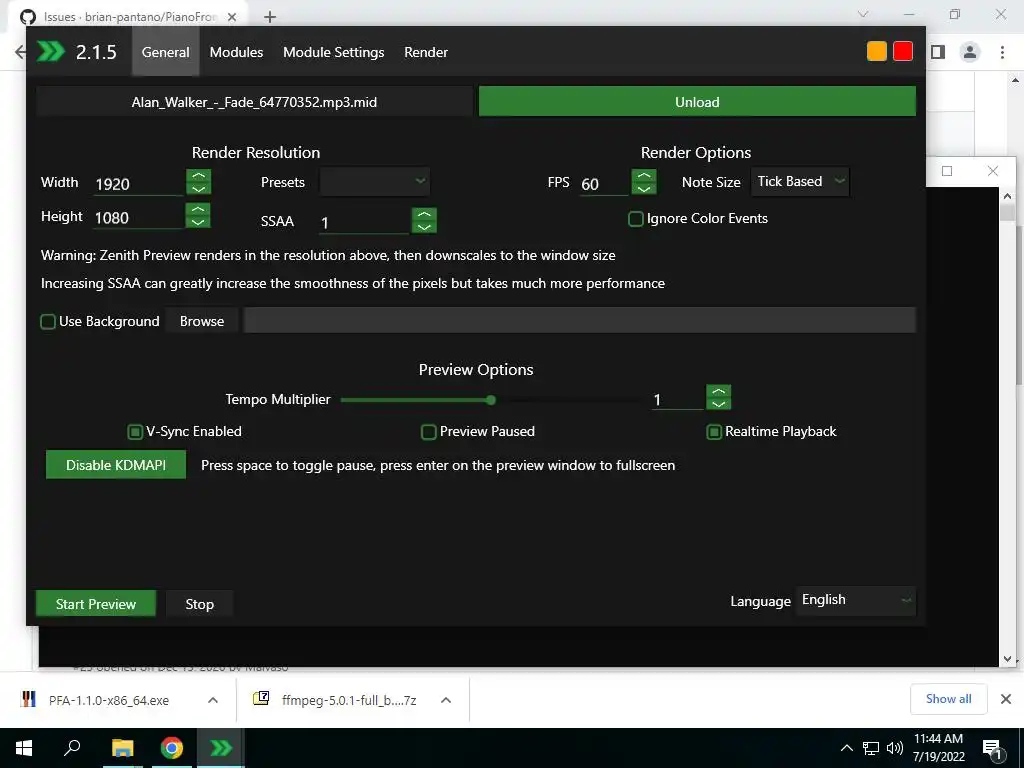Viewport: 1024px width, 768px height.
Task: Open File Explorer from taskbar
Action: point(122,748)
